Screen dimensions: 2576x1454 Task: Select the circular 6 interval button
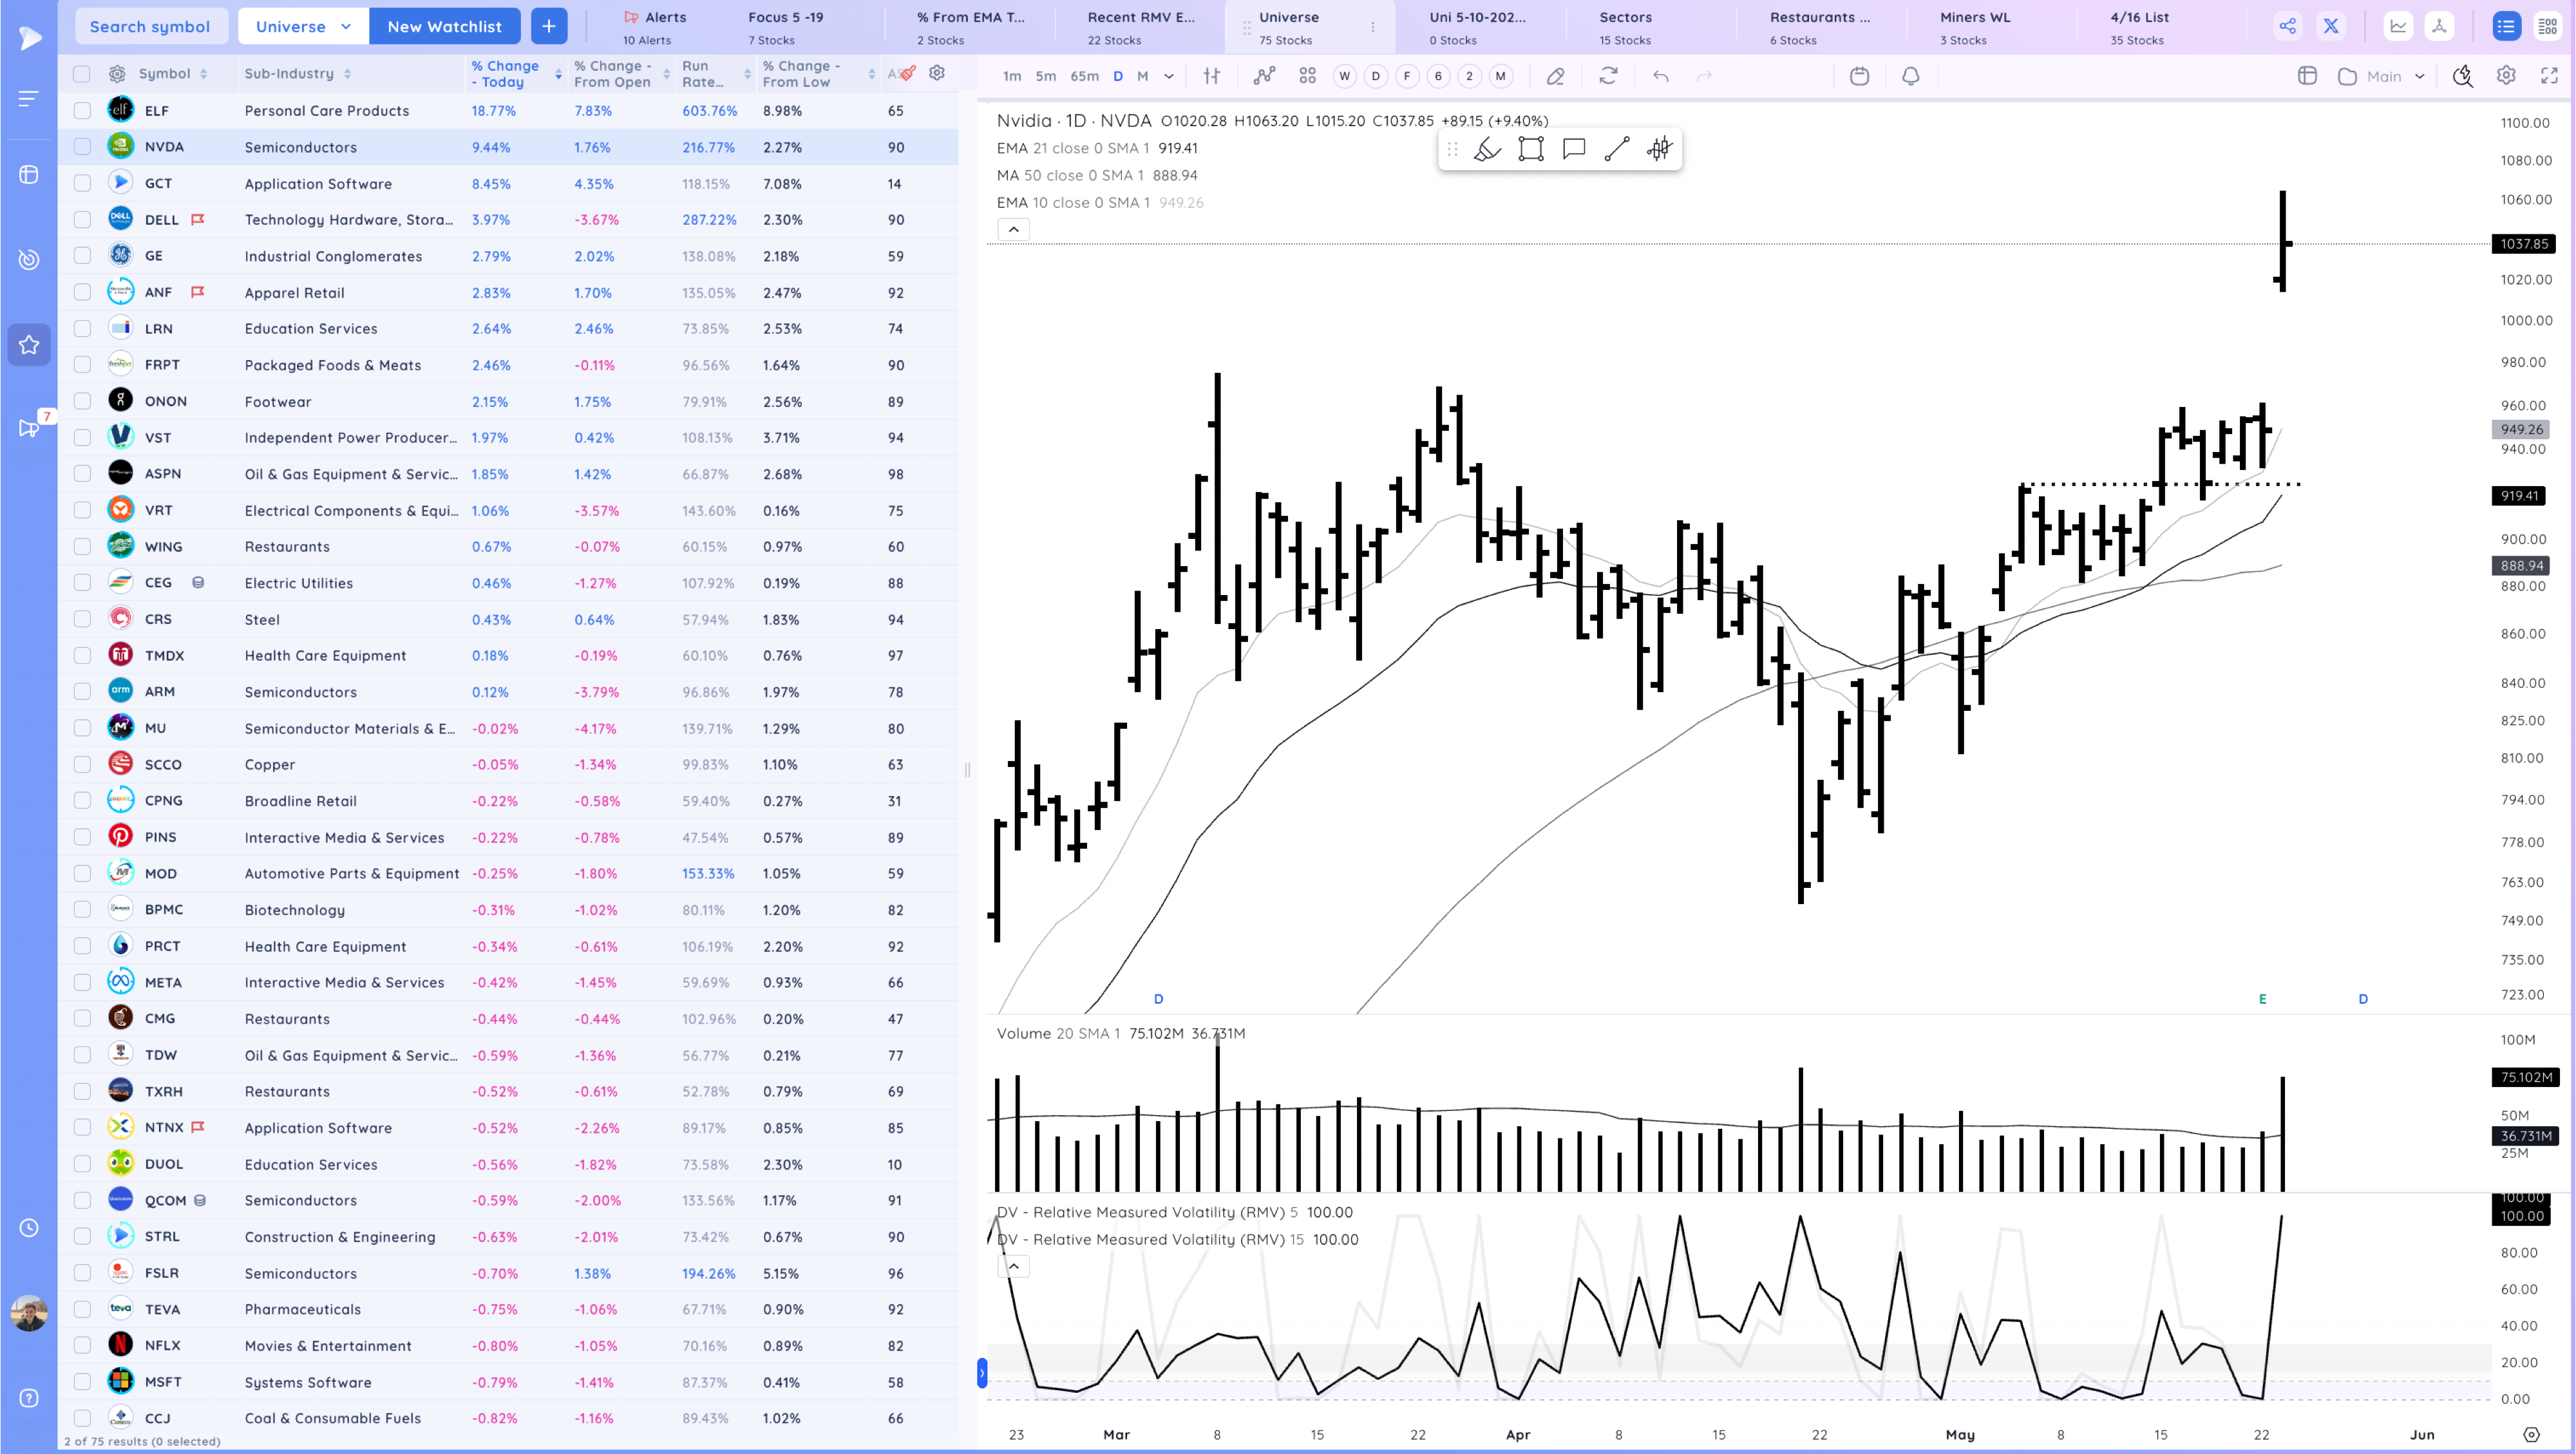click(1438, 76)
